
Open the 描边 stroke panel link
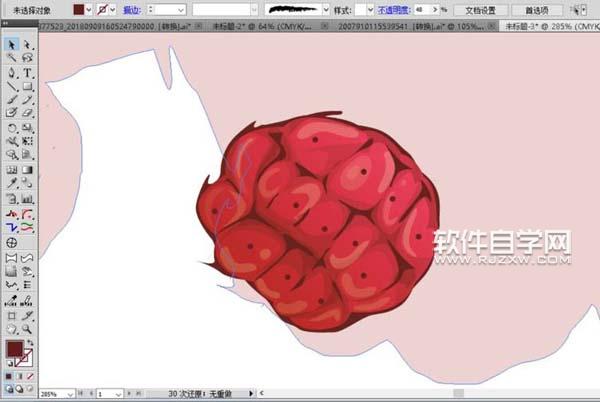tap(132, 10)
